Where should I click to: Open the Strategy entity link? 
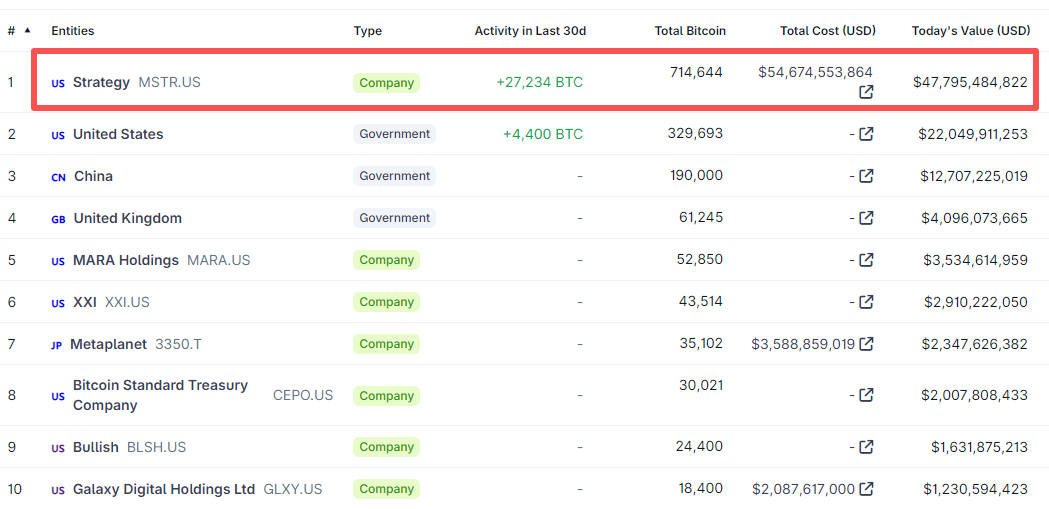click(x=101, y=82)
